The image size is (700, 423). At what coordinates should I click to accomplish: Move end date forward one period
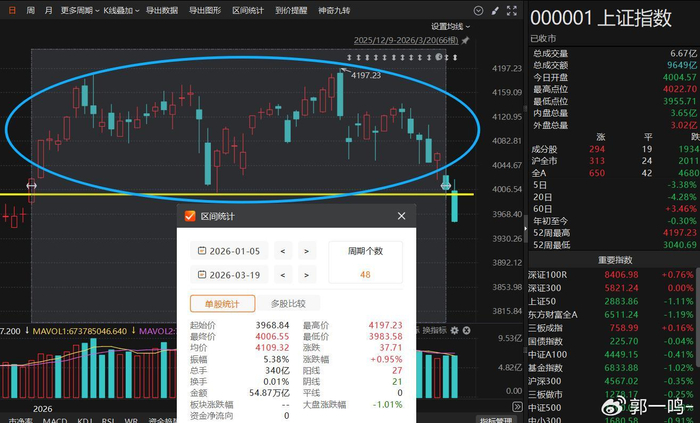(x=306, y=275)
